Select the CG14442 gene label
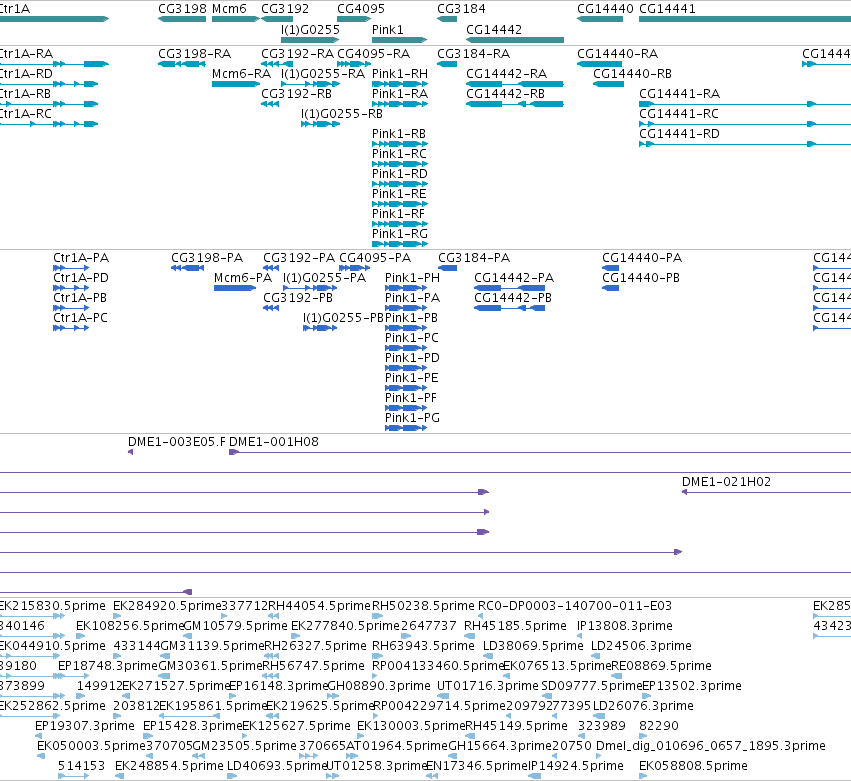The image size is (851, 781). (494, 29)
